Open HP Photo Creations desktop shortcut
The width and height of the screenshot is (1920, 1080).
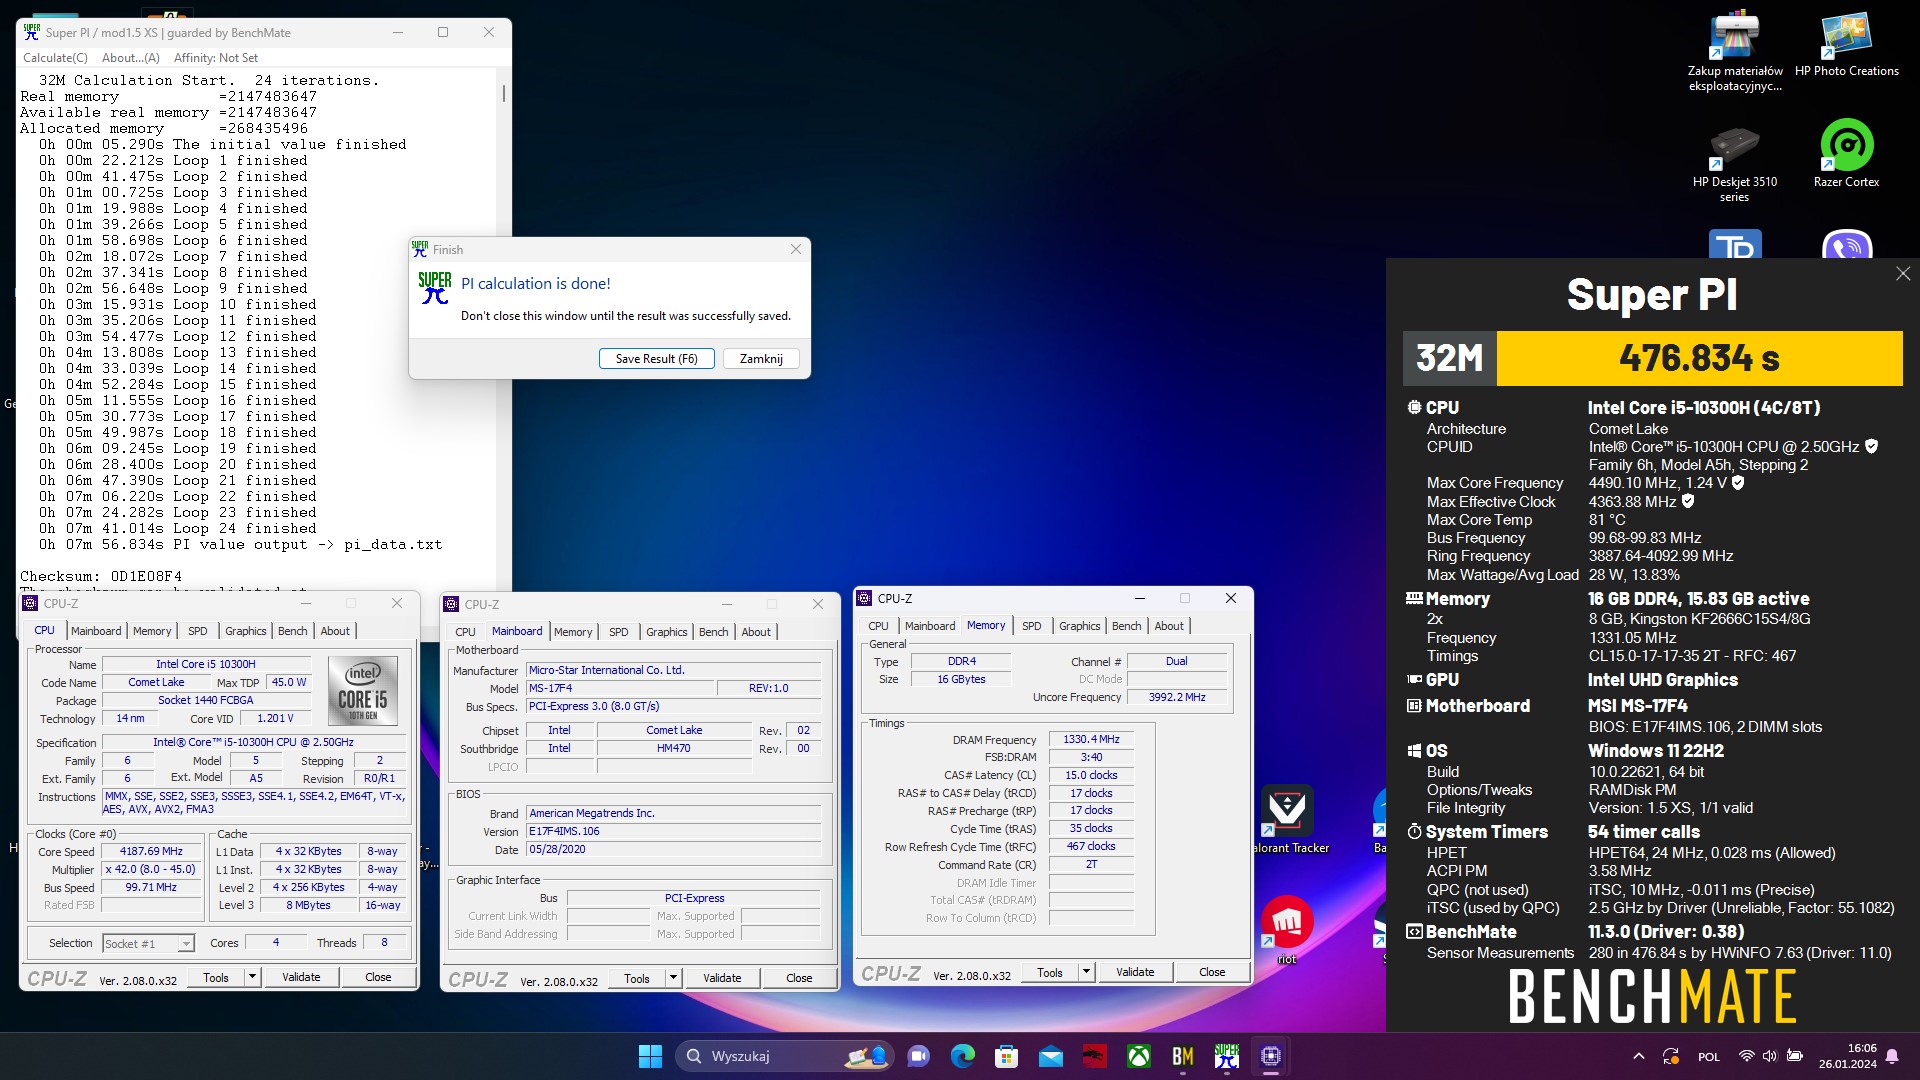(x=1846, y=44)
